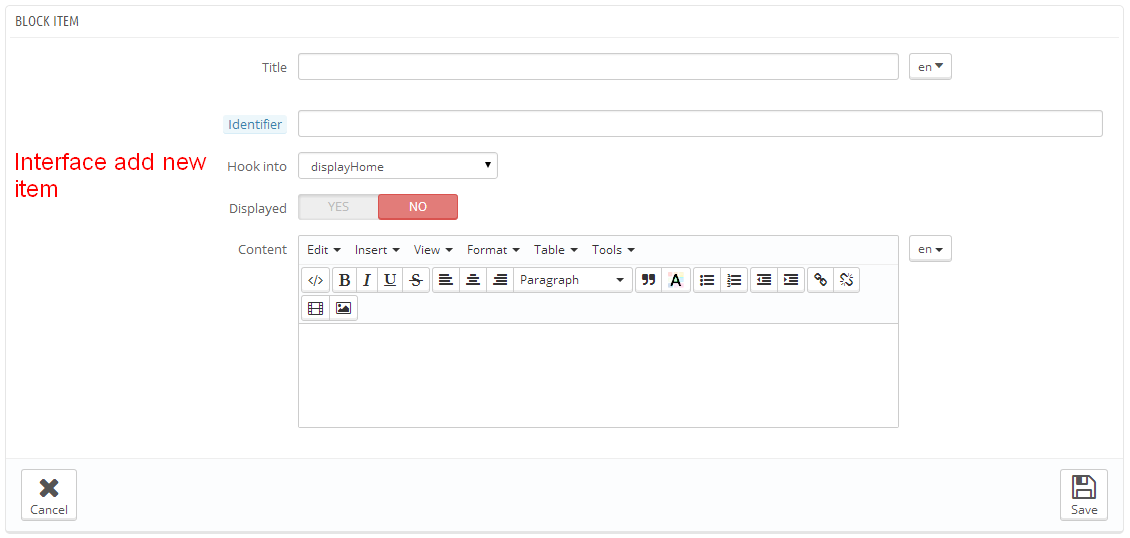Click the insert link icon

[820, 280]
